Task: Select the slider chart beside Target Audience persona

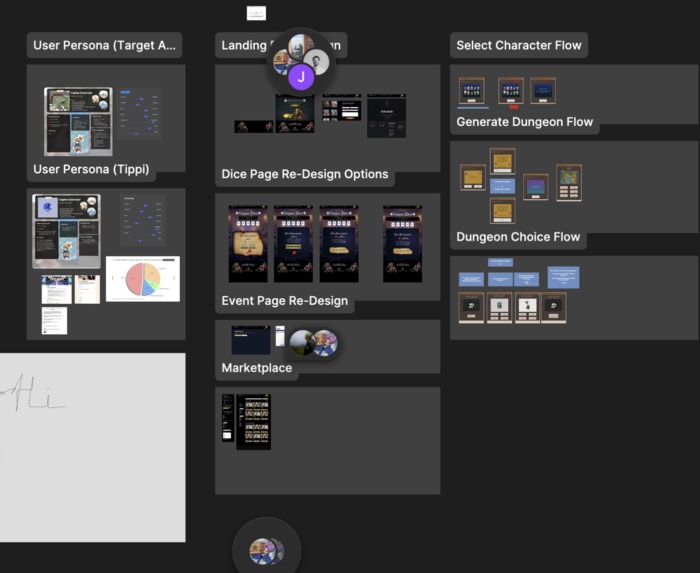Action: coord(140,114)
